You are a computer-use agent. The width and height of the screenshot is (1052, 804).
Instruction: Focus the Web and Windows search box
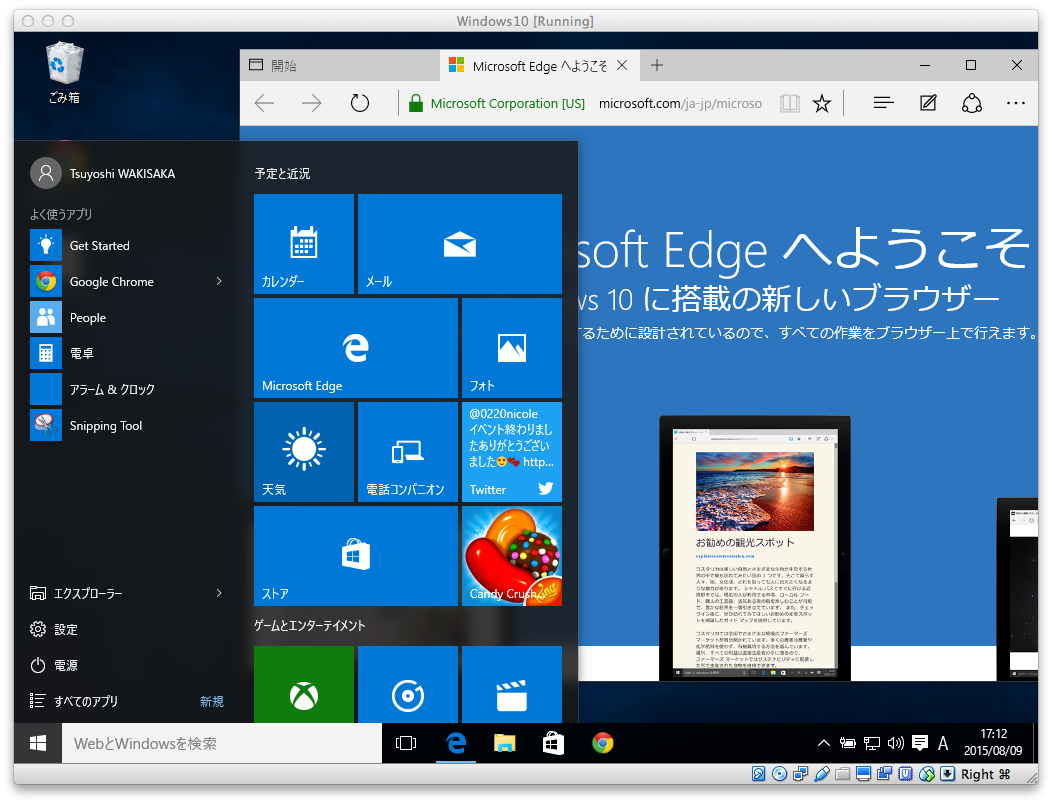tap(222, 743)
